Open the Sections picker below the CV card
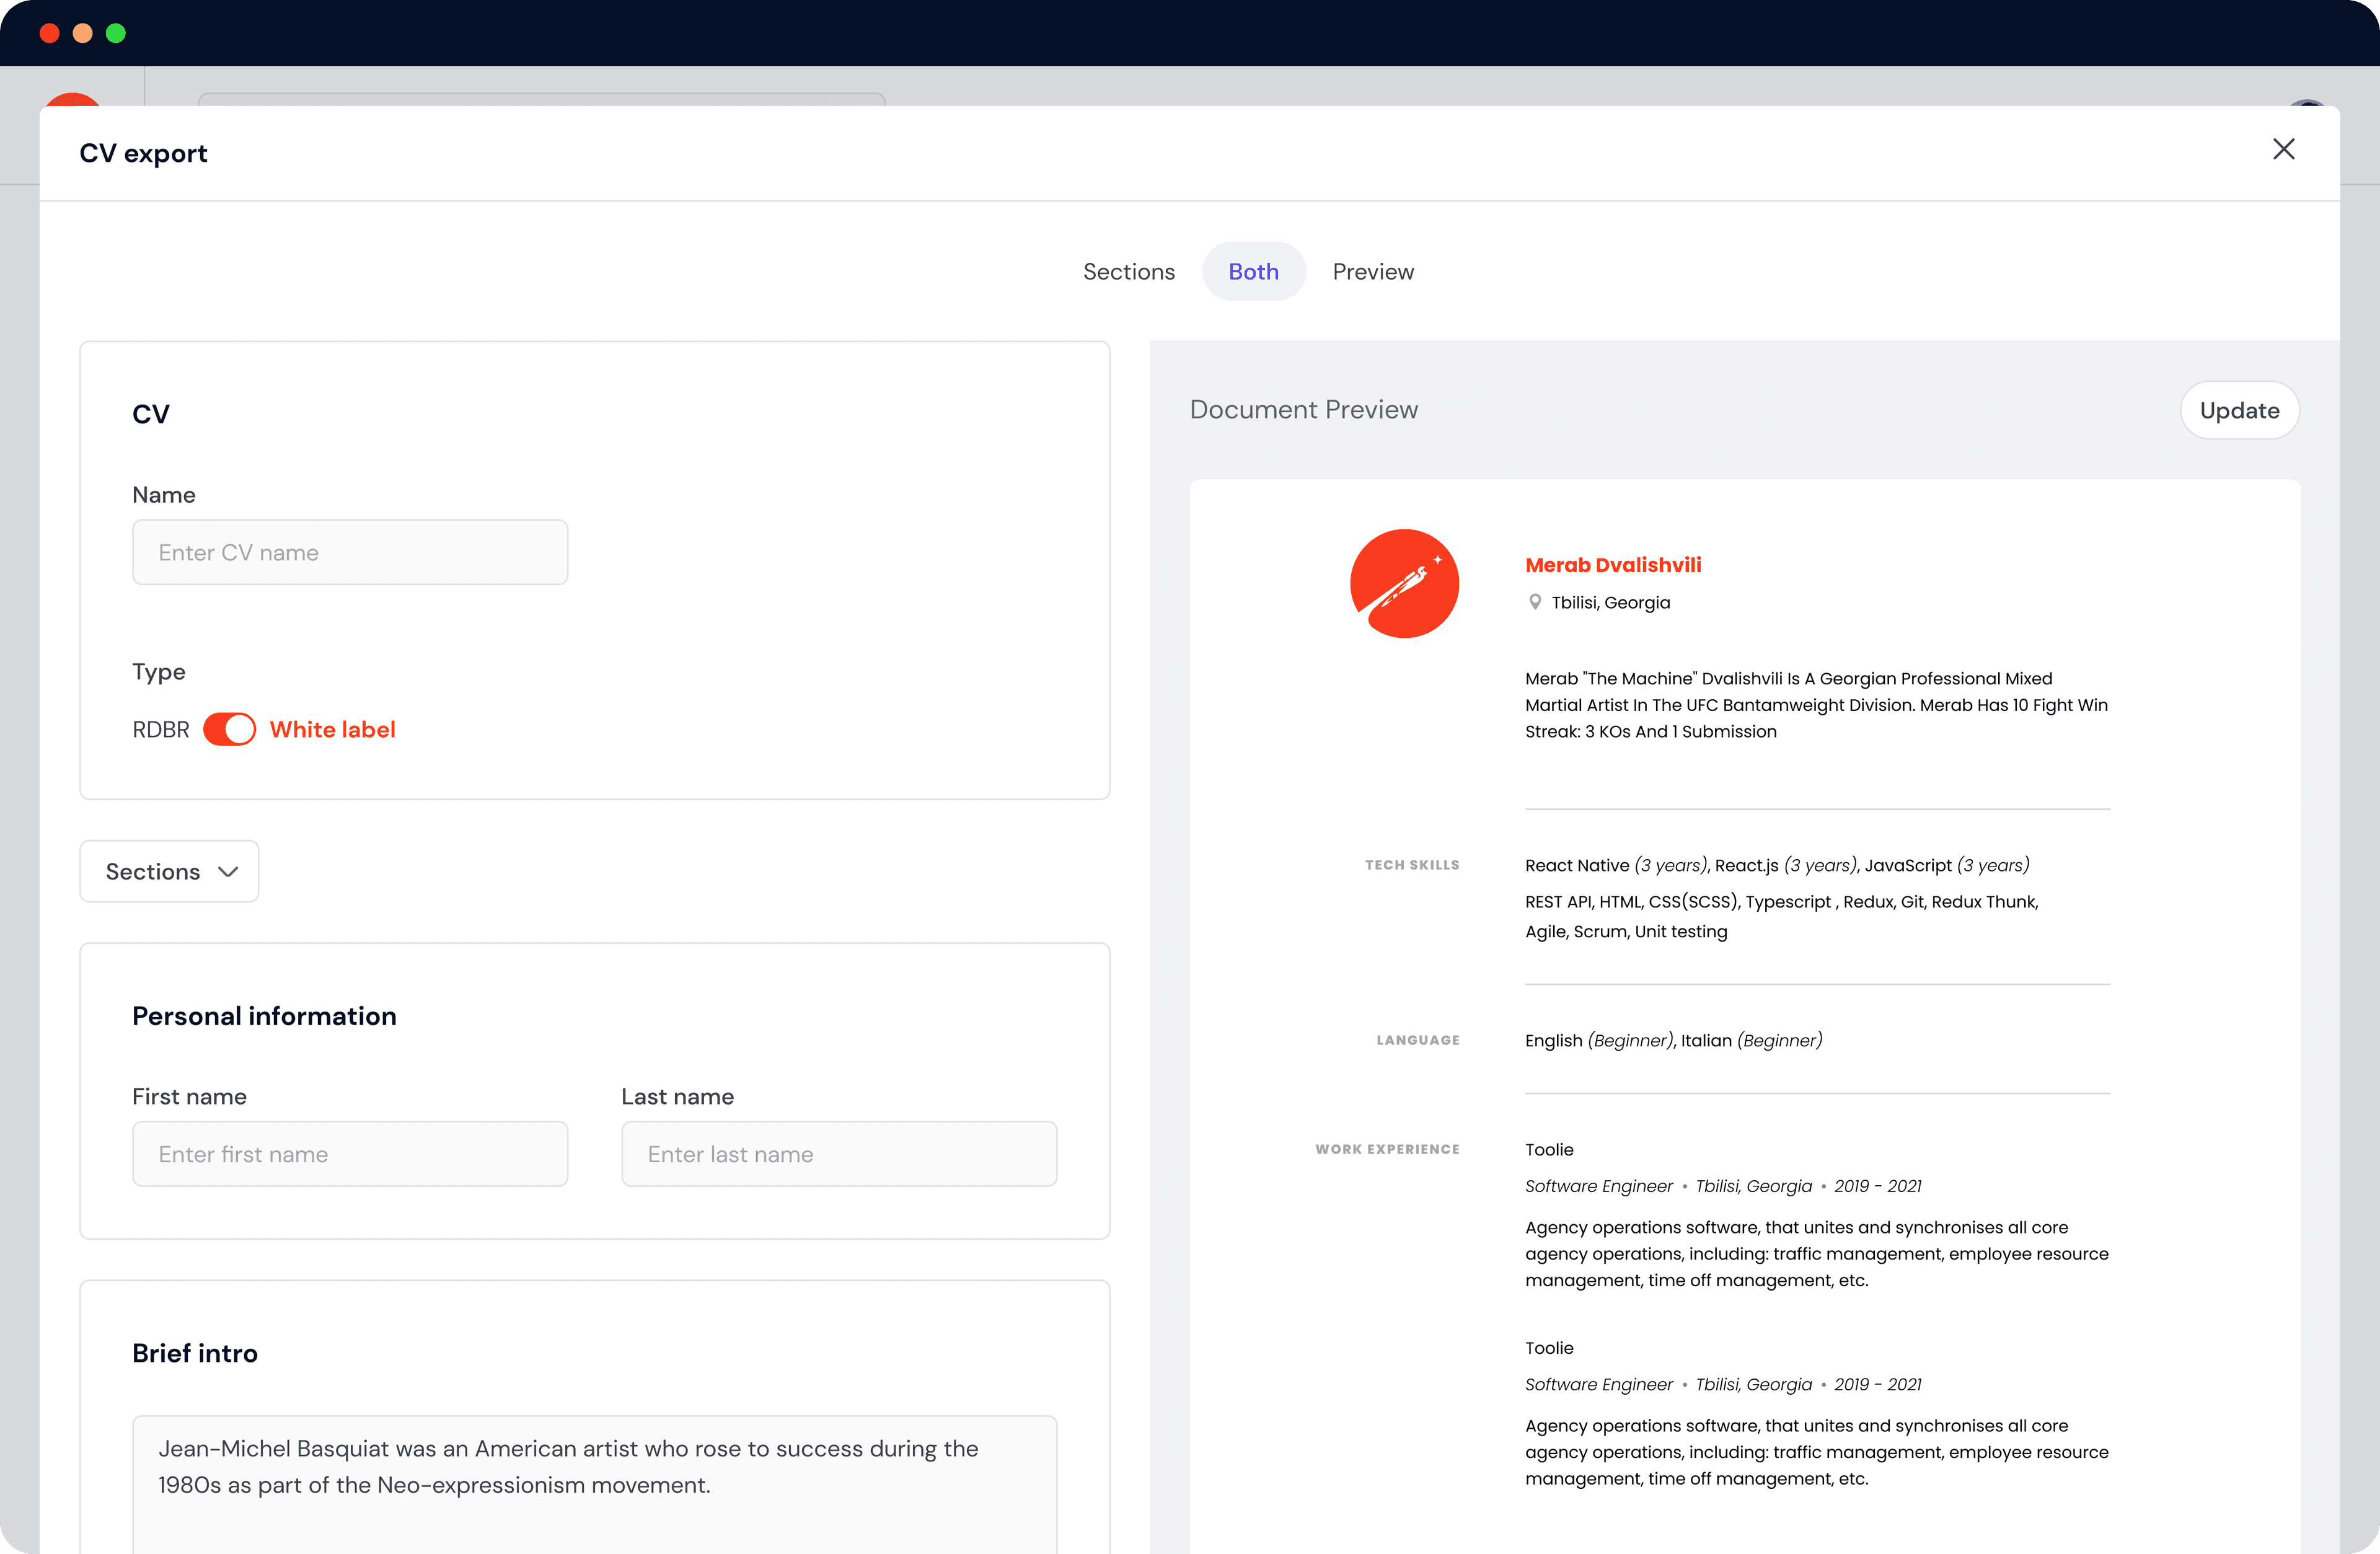The image size is (2380, 1554). click(x=168, y=871)
